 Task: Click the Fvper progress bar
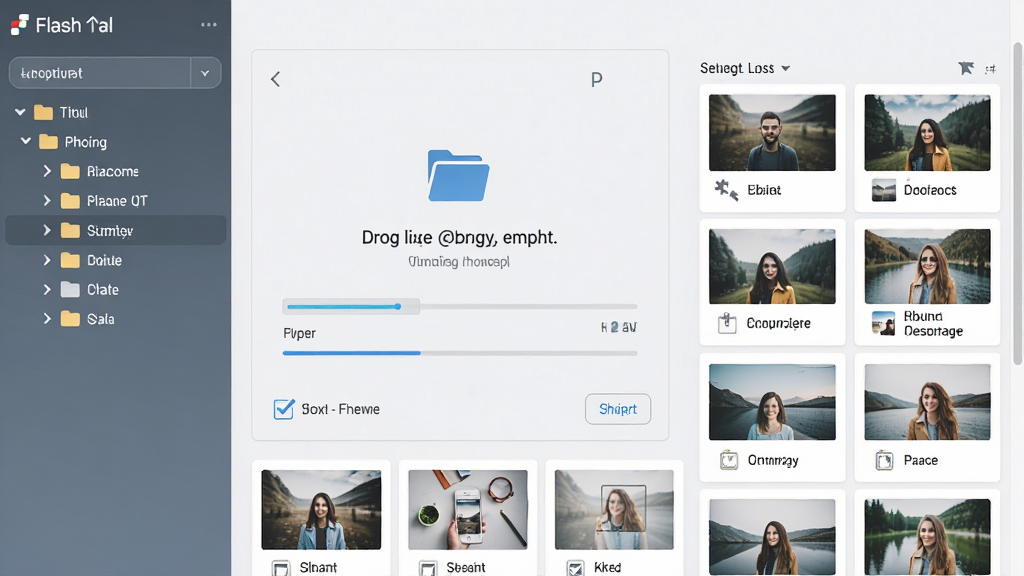(x=460, y=353)
